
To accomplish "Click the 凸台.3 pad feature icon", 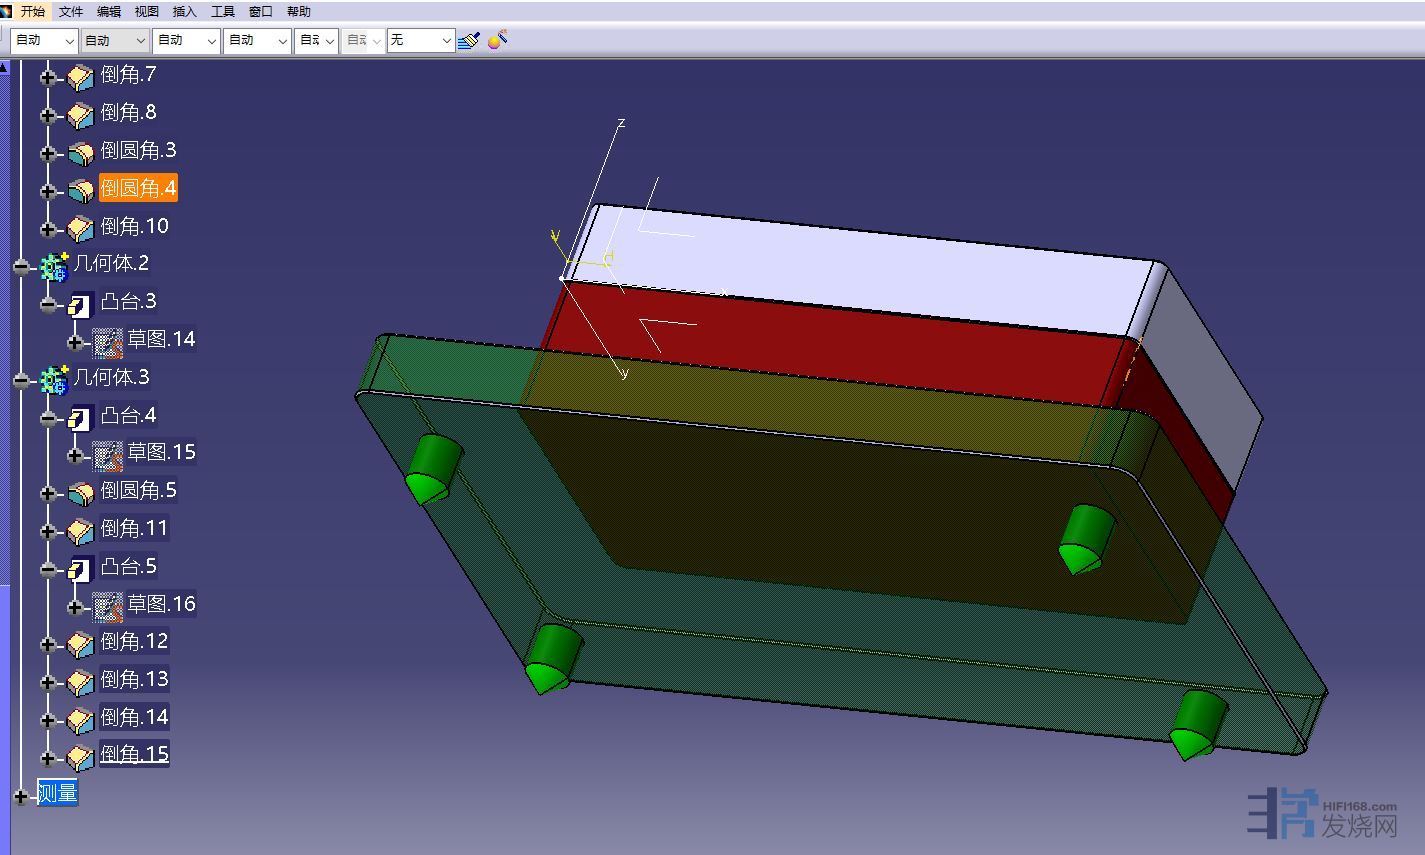I will (x=80, y=304).
